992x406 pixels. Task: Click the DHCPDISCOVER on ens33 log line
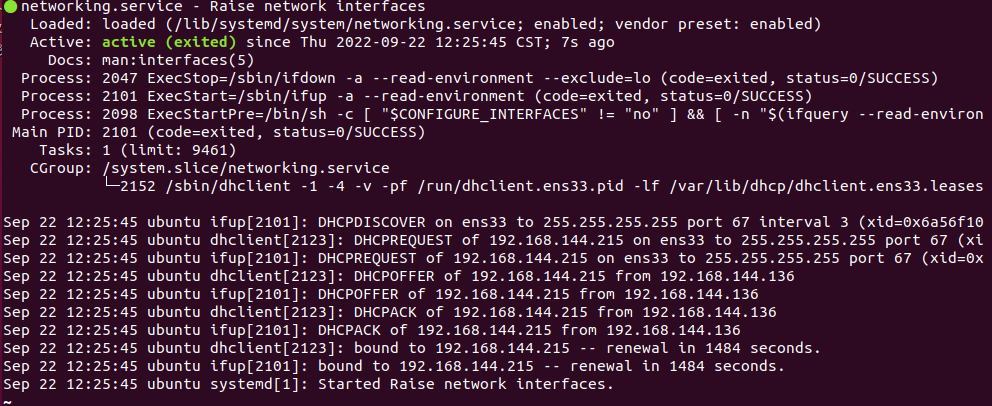click(x=493, y=223)
